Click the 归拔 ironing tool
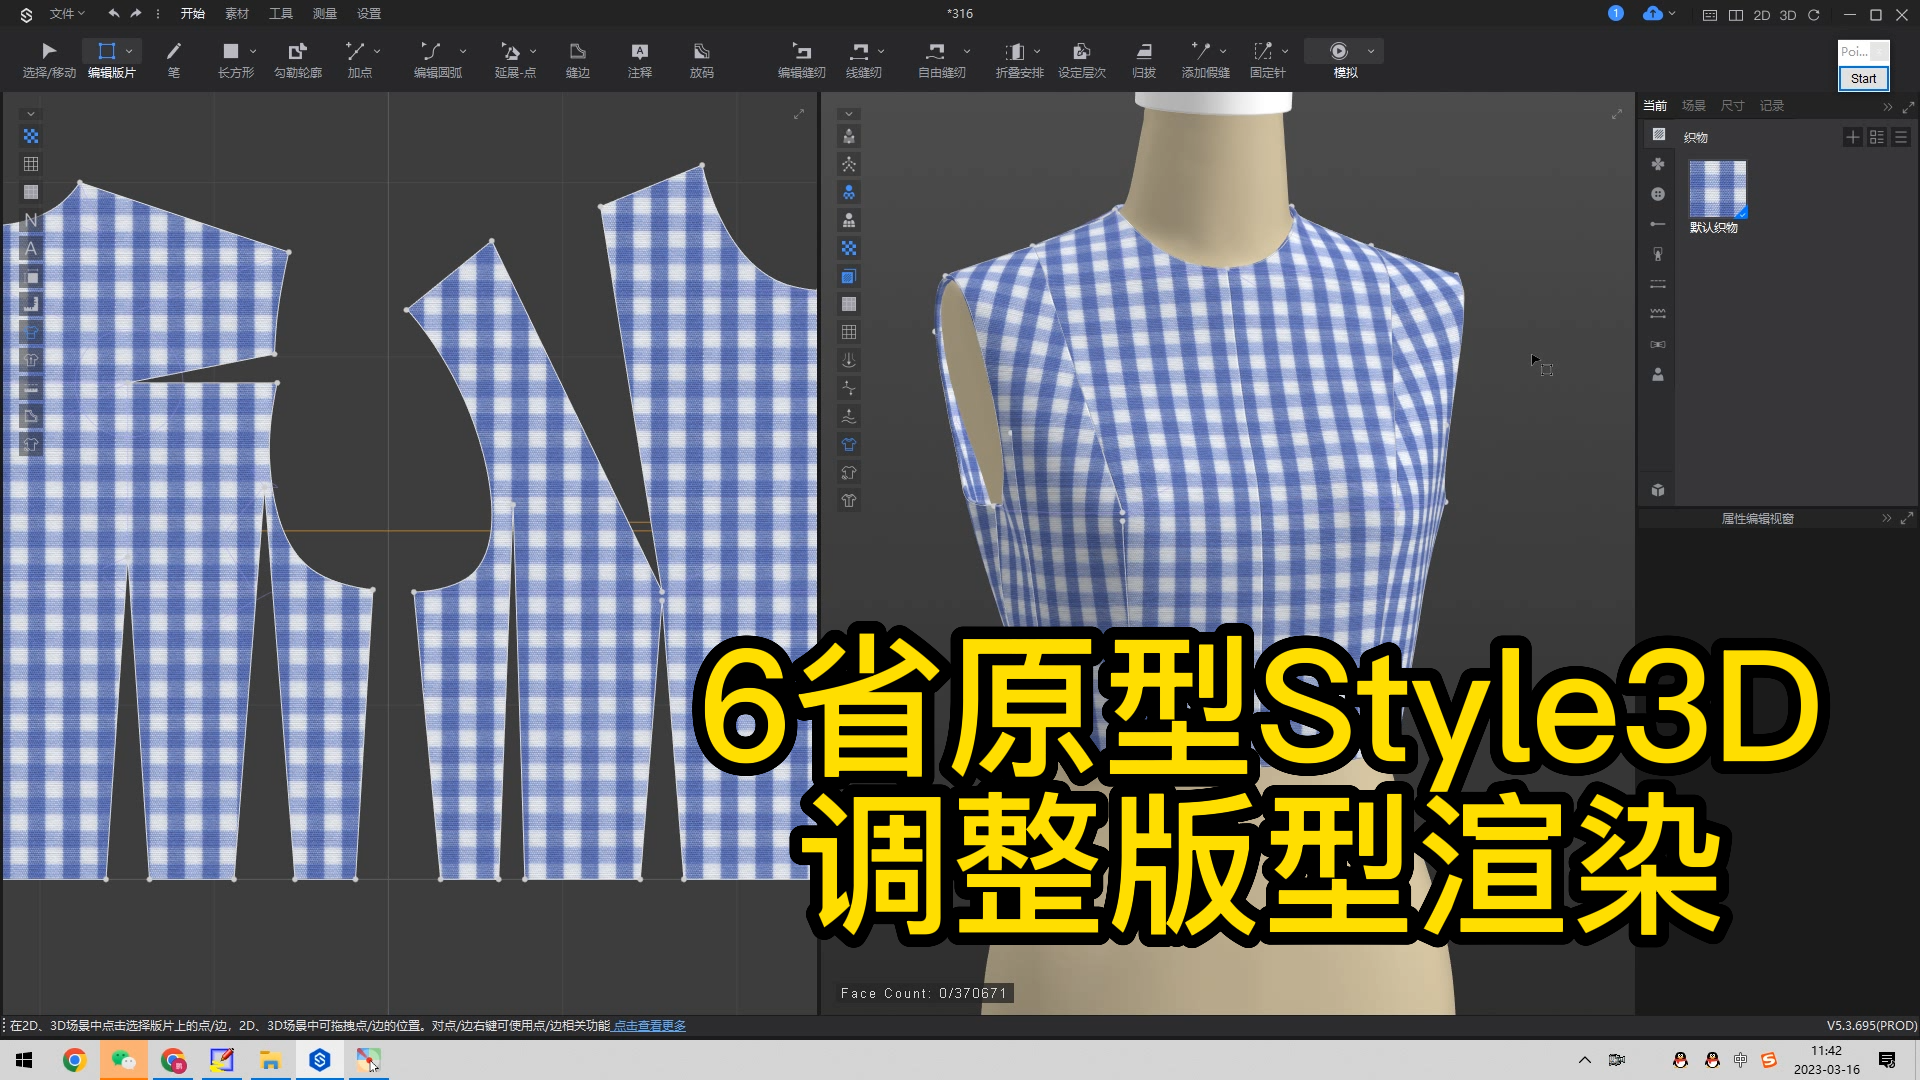 click(1144, 59)
